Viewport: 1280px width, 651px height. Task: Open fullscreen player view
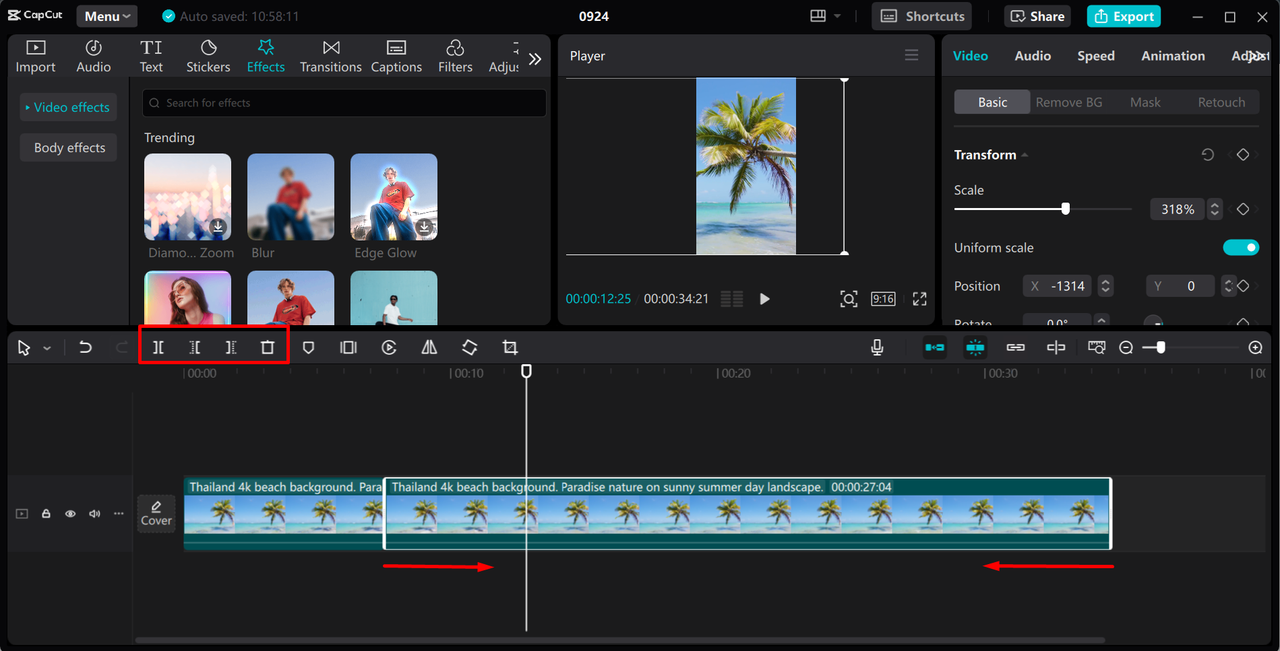919,299
